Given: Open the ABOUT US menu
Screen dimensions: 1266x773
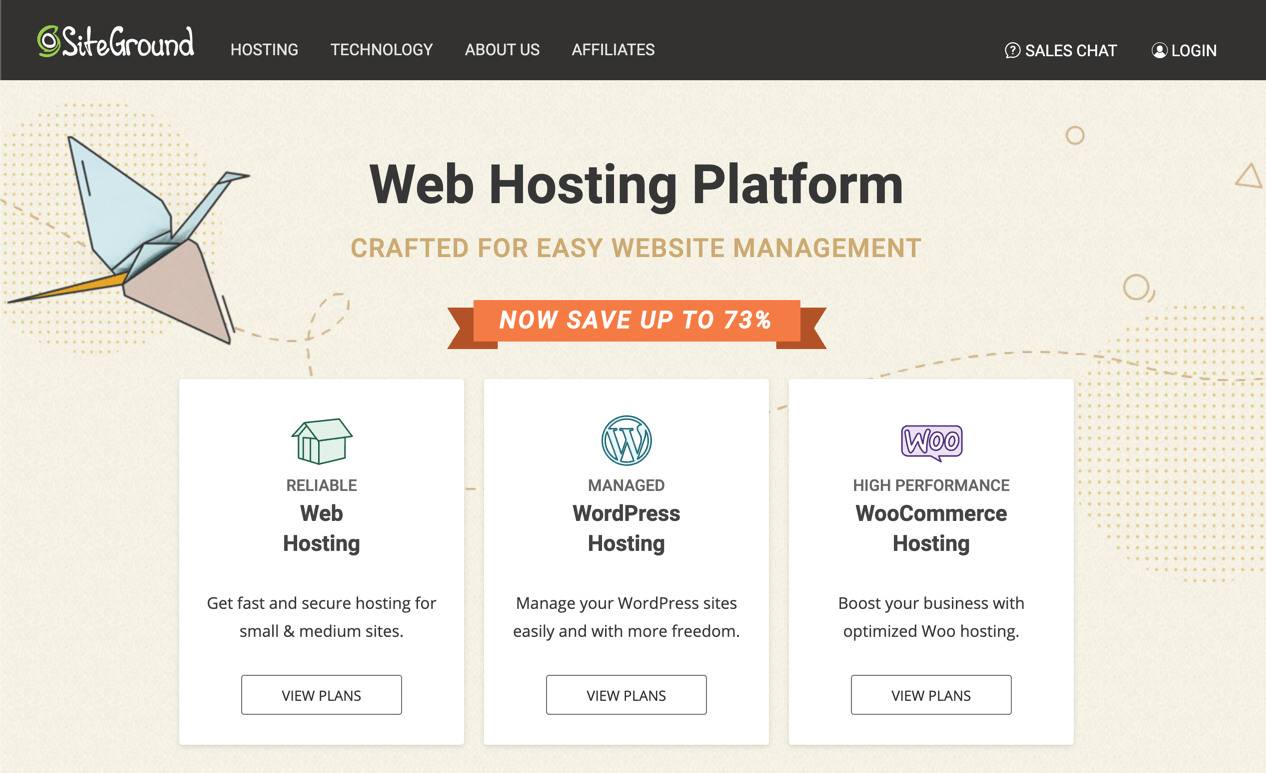Looking at the screenshot, I should click(502, 49).
